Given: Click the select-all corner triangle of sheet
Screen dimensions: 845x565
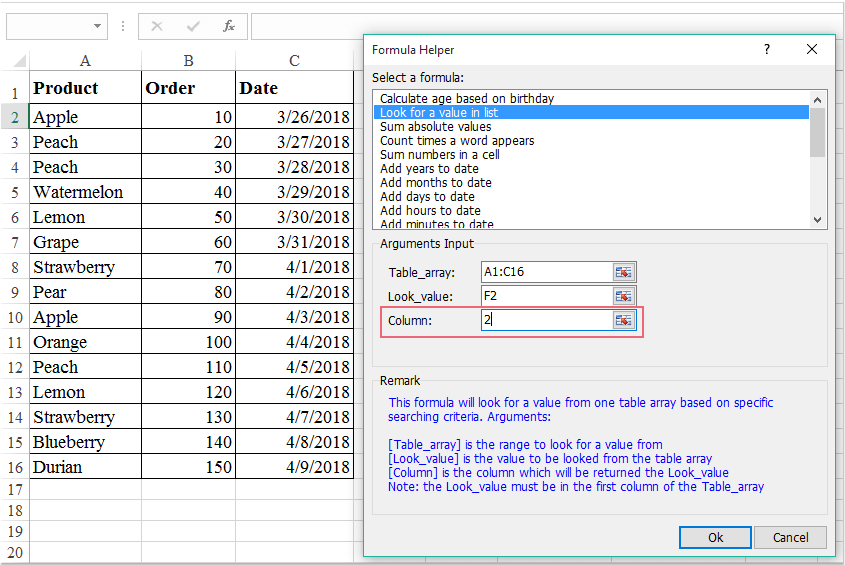Looking at the screenshot, I should tap(19, 60).
